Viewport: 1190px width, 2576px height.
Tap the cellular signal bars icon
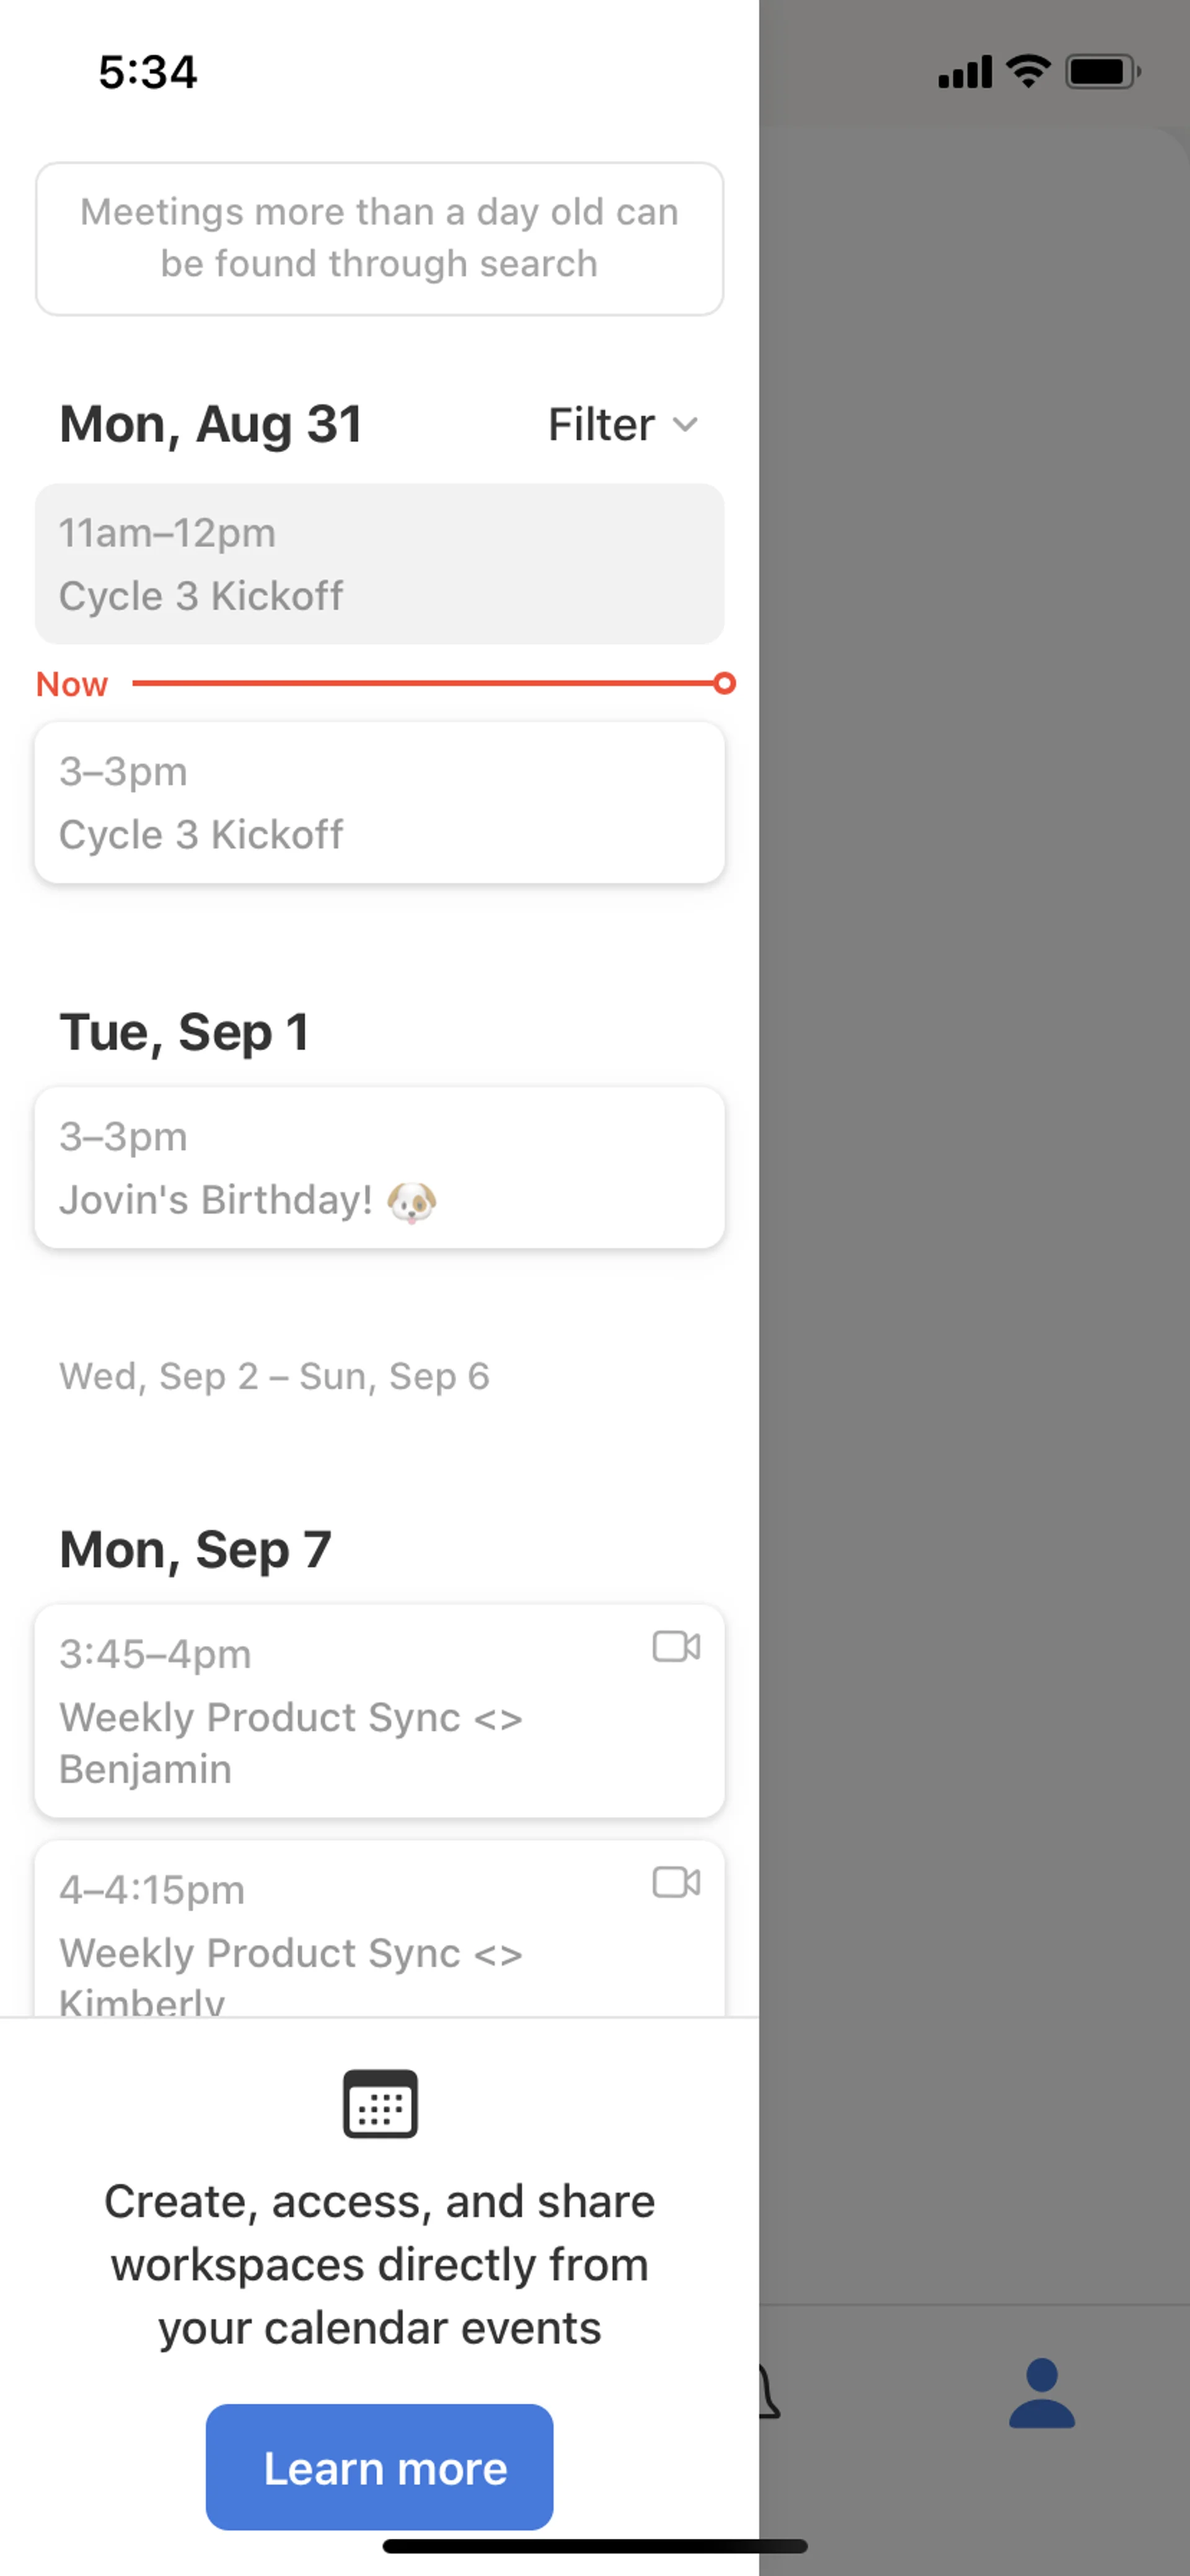click(964, 72)
